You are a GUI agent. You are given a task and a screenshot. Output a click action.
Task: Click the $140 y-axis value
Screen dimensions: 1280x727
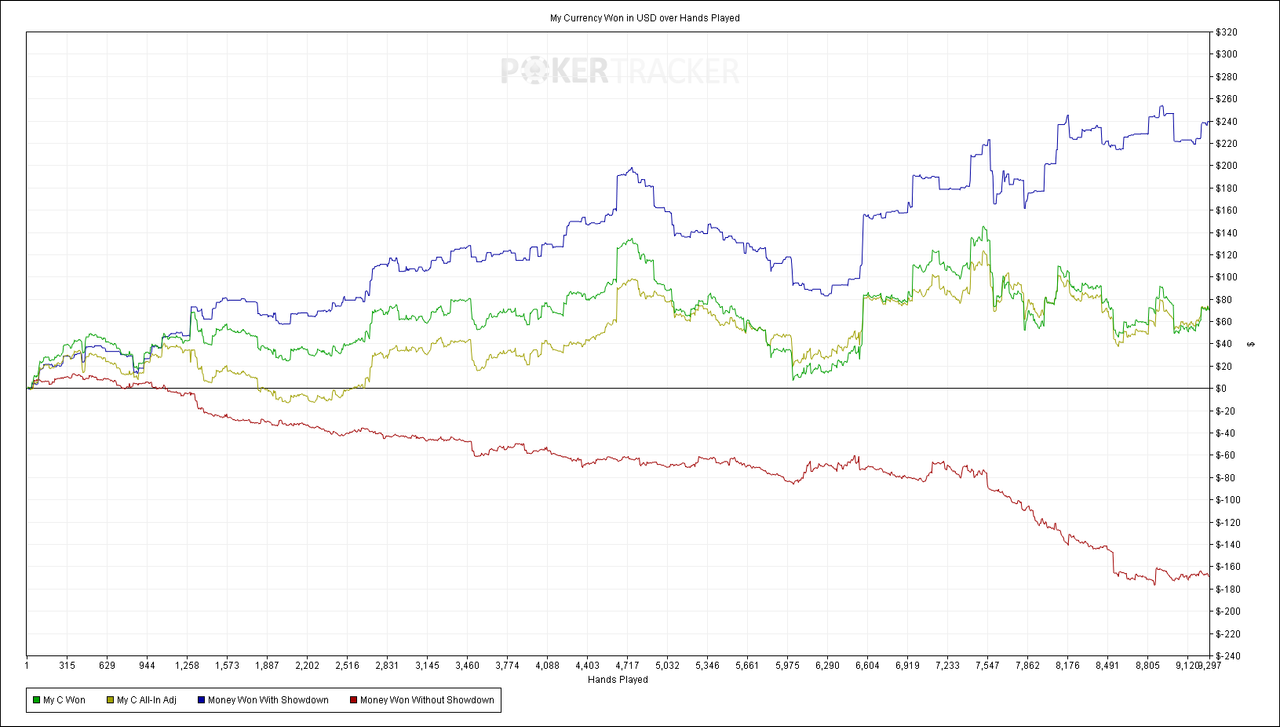(1225, 233)
